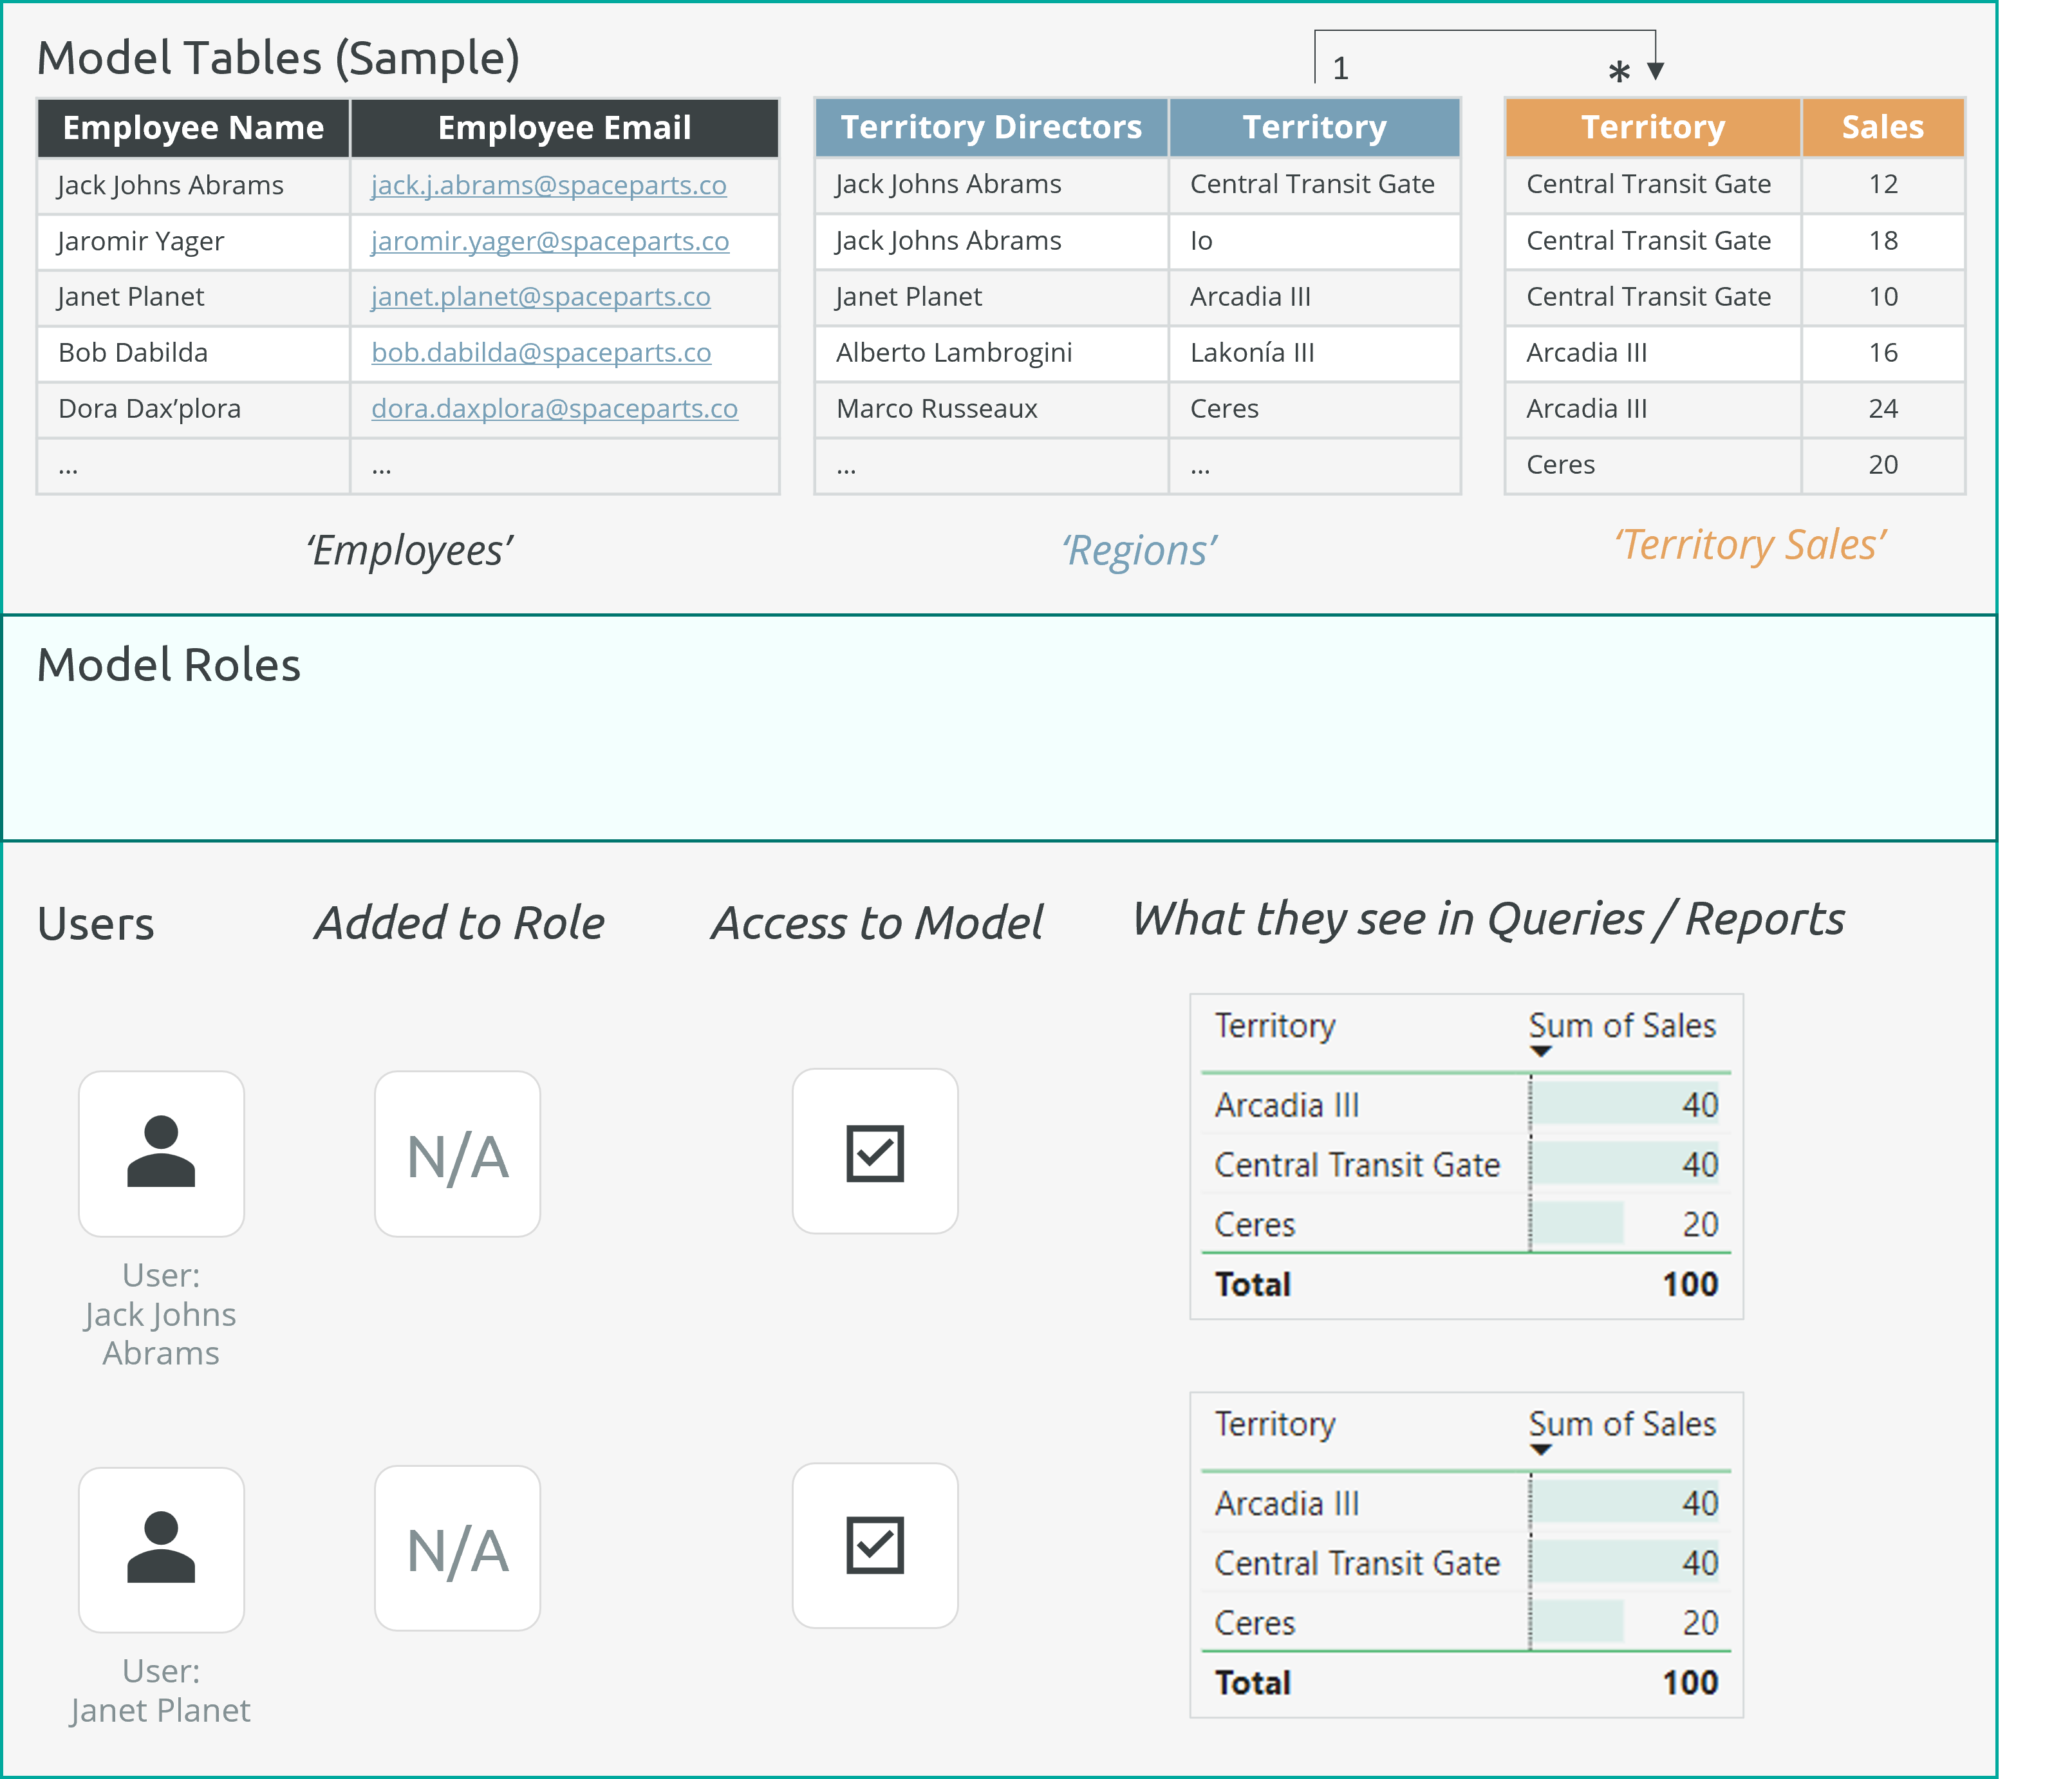Click sort arrow under second Sum of Sales

[1540, 1450]
